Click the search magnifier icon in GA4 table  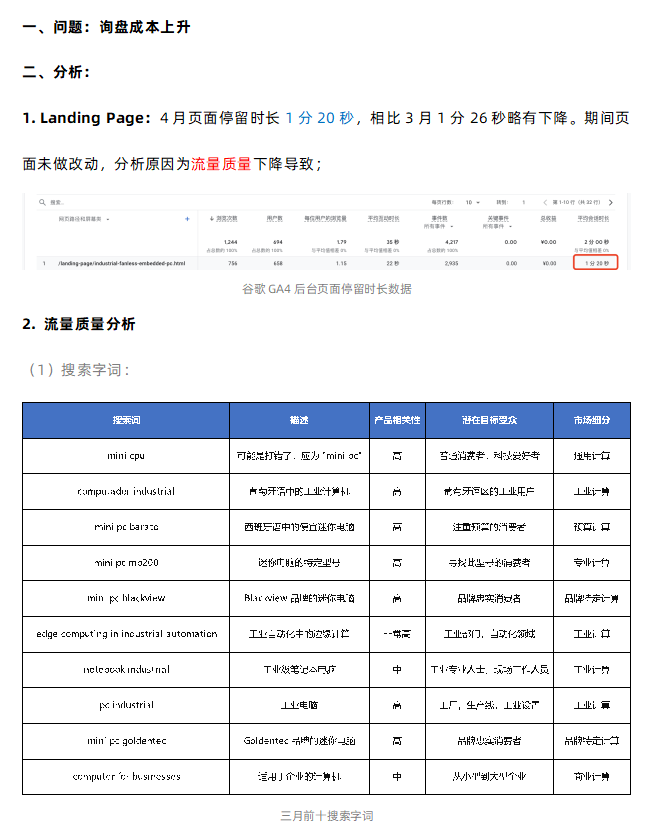42,202
